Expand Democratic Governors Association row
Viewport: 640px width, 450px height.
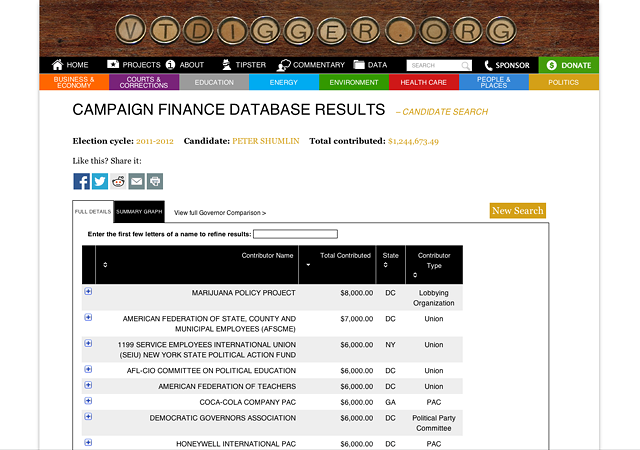click(88, 417)
